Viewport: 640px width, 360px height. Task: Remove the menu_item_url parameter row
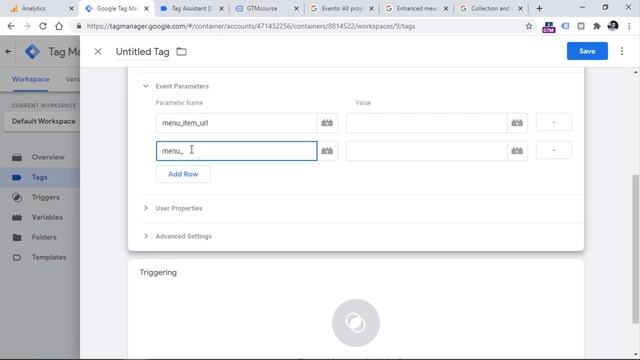point(553,122)
